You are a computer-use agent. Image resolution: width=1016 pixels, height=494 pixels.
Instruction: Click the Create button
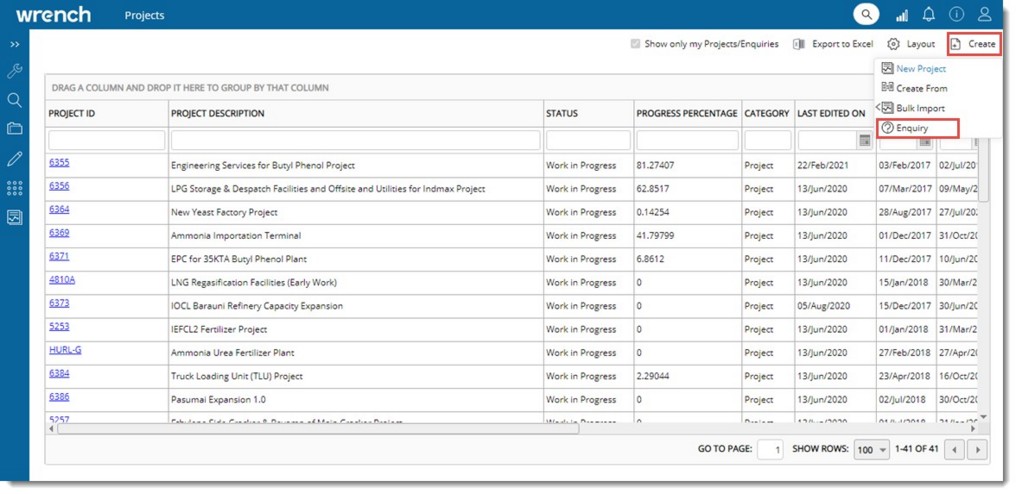tap(973, 44)
